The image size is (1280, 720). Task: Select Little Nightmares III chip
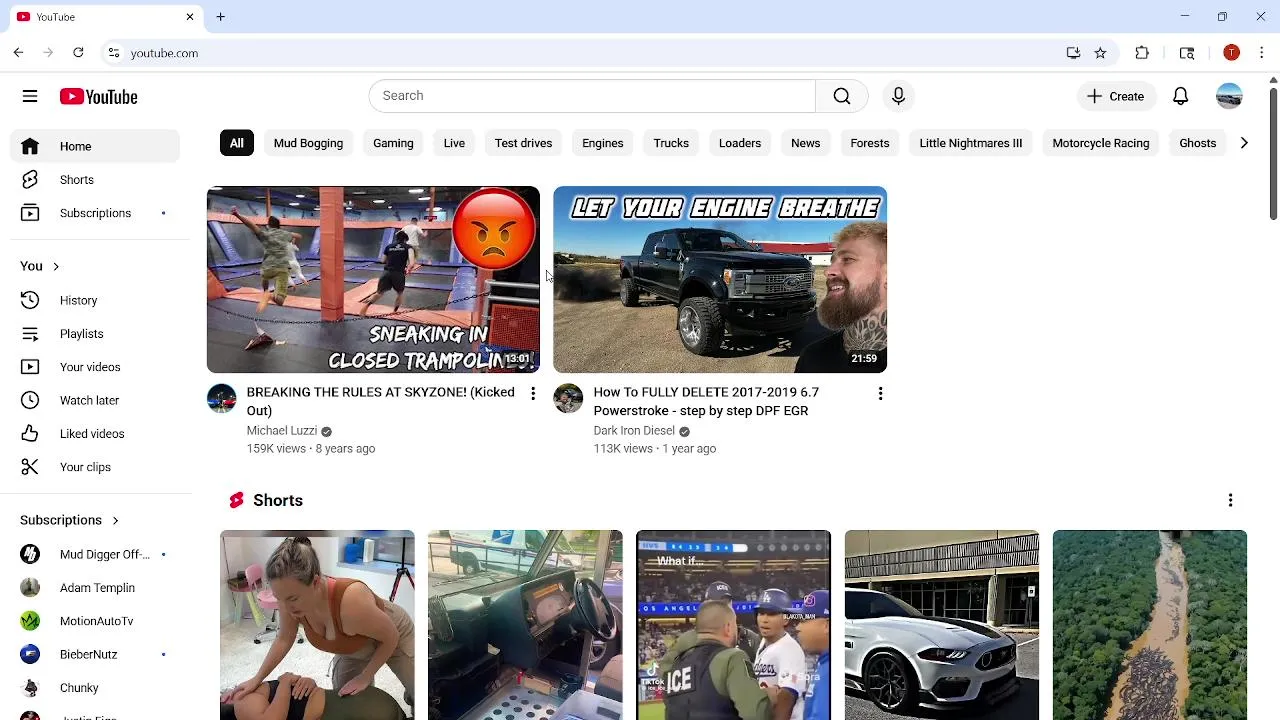(x=971, y=143)
